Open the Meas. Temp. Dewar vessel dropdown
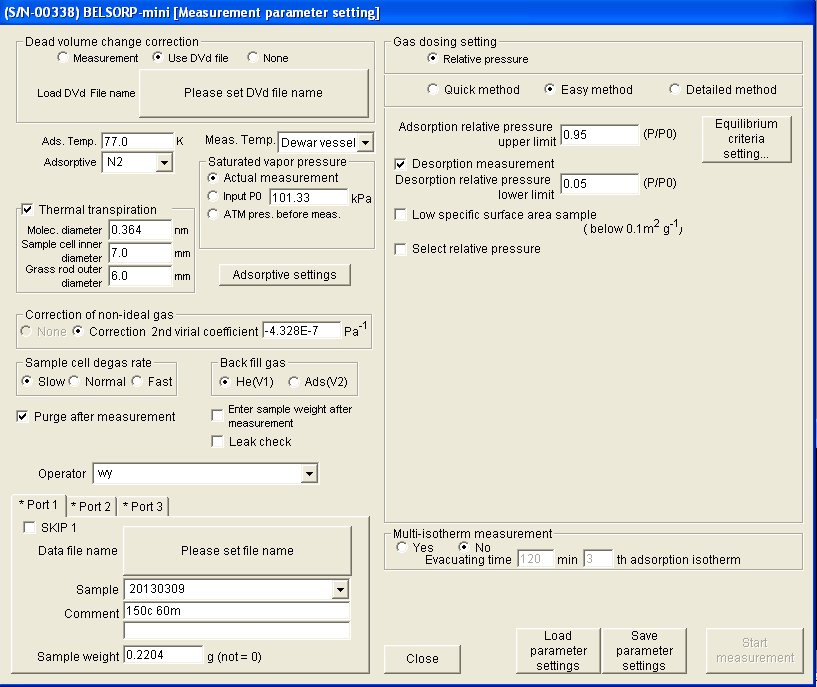This screenshot has height=687, width=817. click(366, 142)
